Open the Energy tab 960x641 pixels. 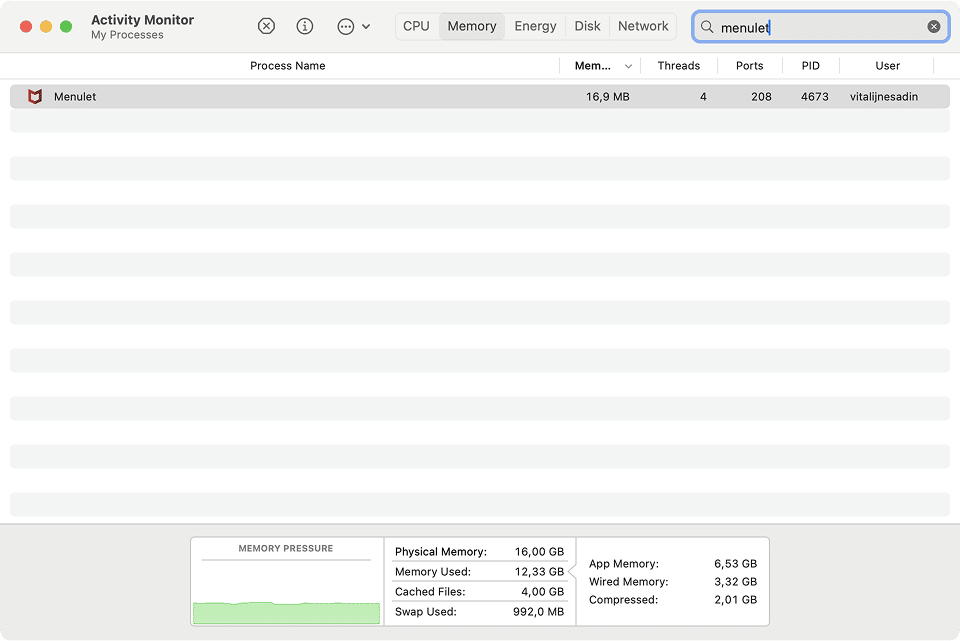536,26
